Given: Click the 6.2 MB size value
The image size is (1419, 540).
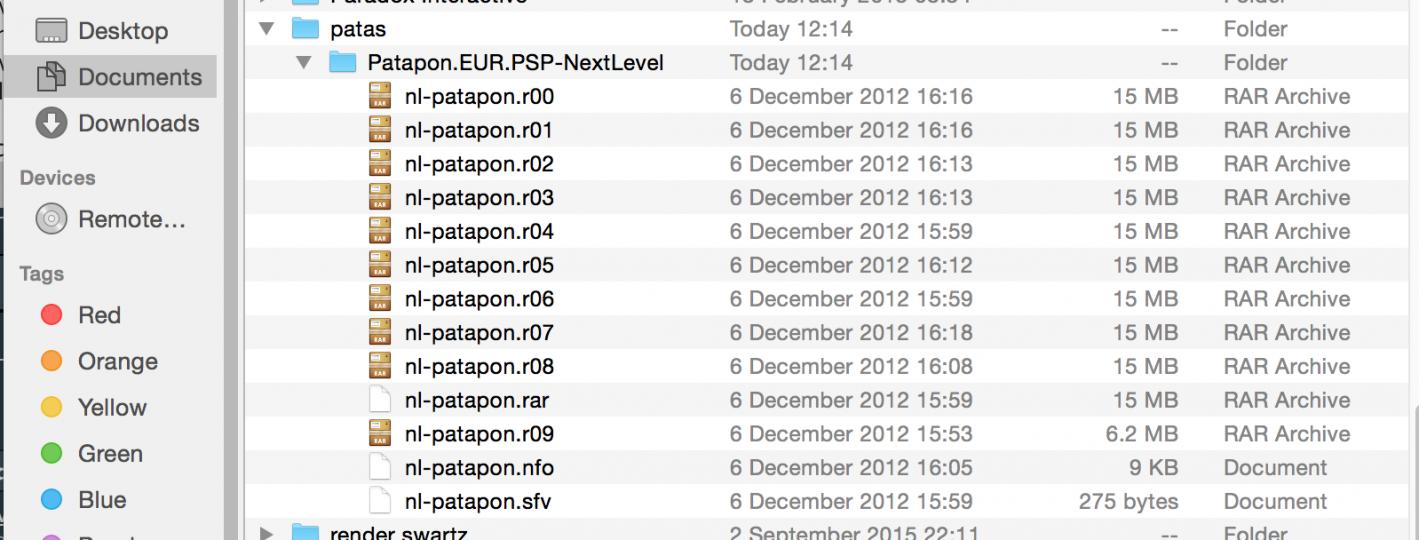Looking at the screenshot, I should (1143, 434).
